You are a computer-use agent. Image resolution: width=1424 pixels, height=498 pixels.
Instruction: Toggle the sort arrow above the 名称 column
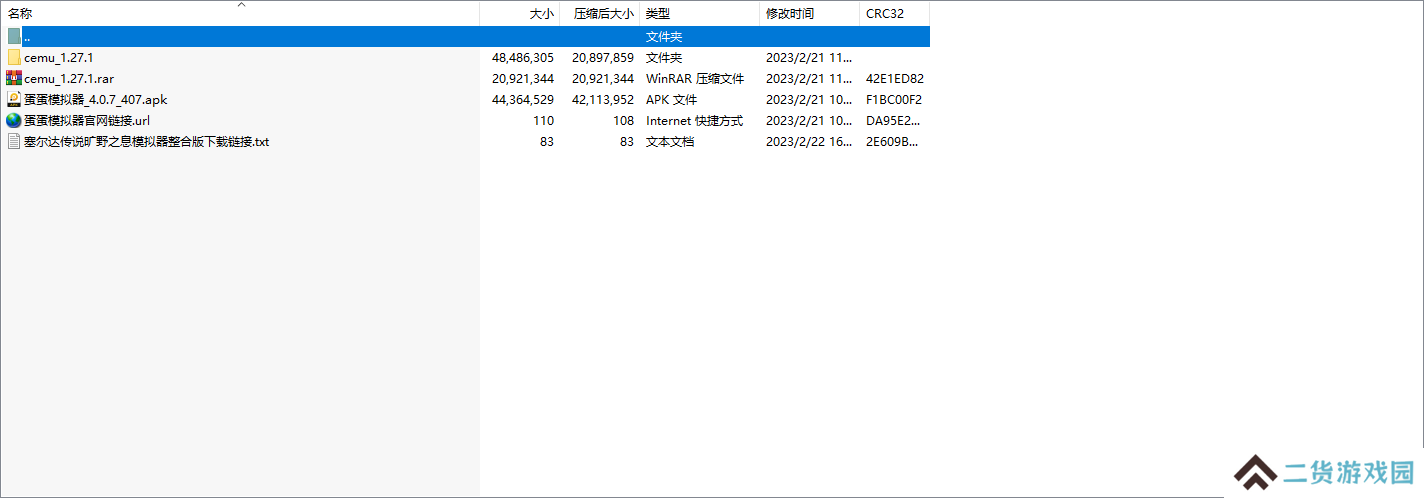coord(240,5)
